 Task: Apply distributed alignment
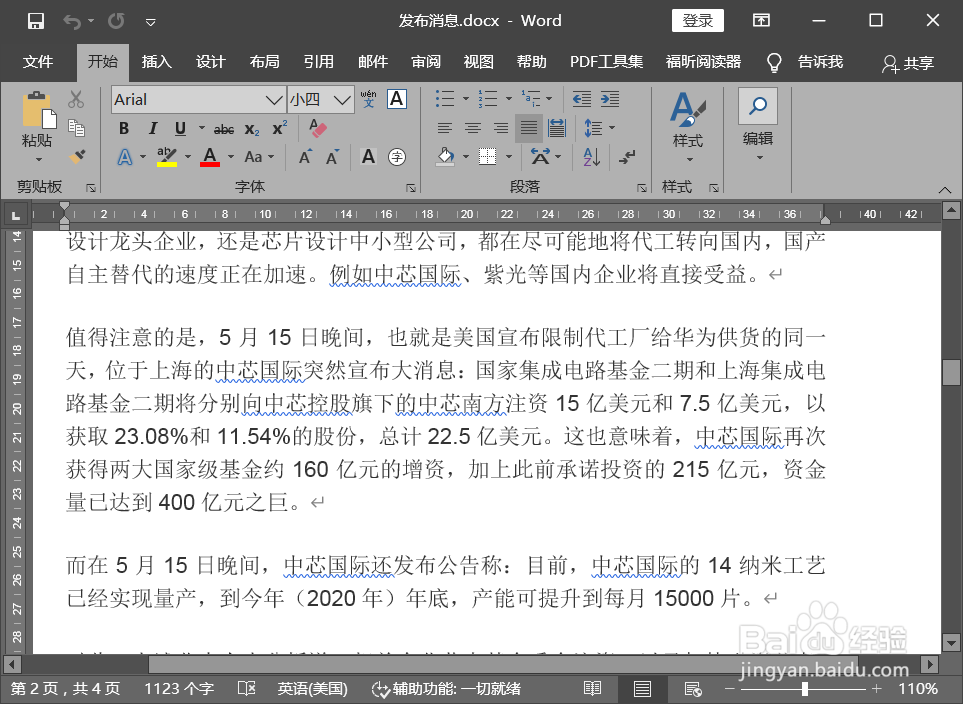[557, 128]
